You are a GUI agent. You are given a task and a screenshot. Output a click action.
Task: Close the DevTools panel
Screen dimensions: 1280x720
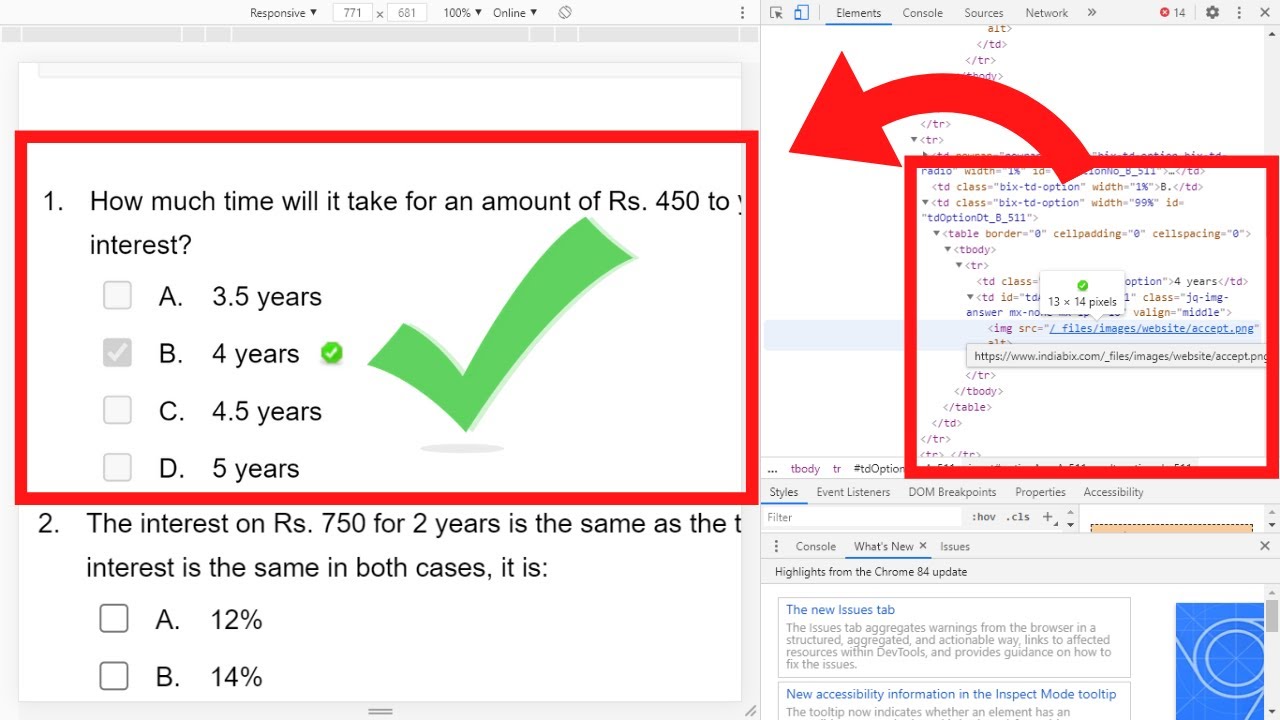point(1265,13)
